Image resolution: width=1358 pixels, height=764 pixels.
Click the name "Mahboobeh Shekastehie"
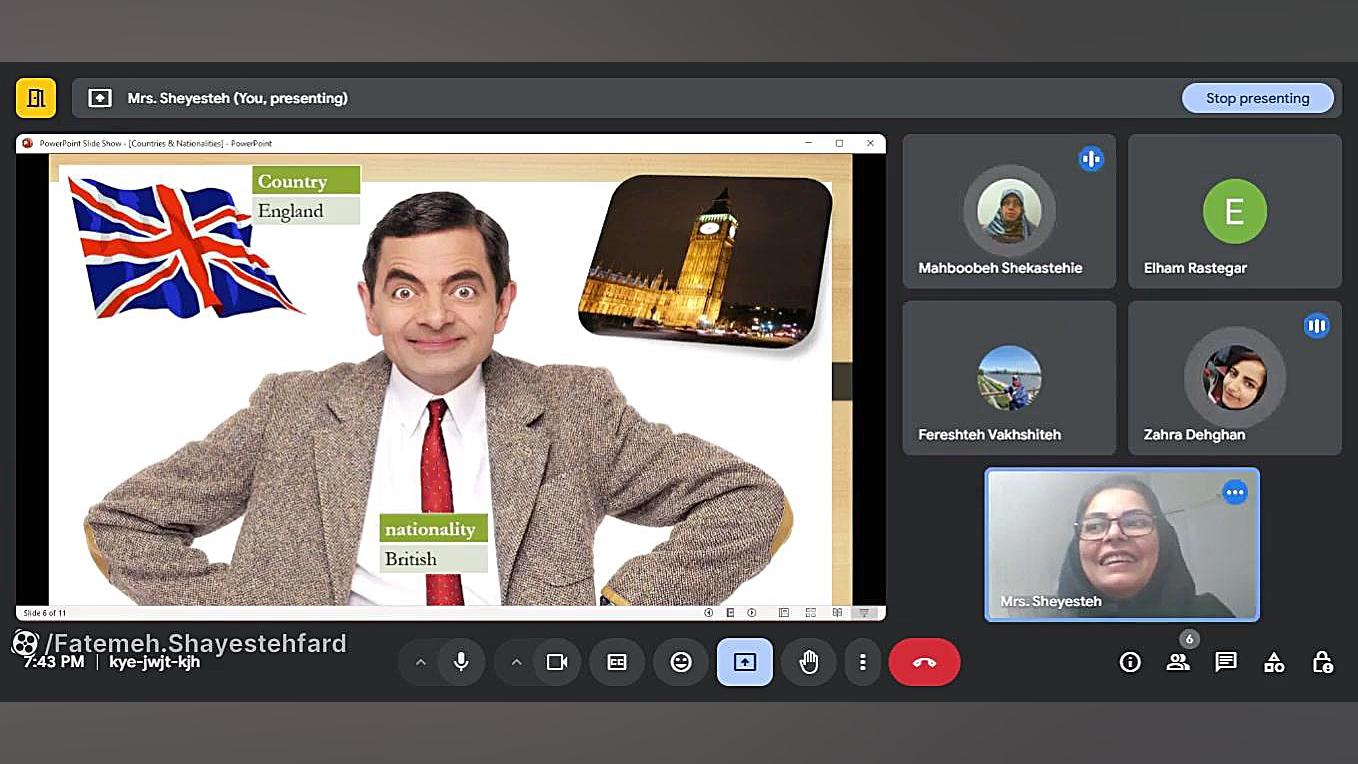click(x=1000, y=268)
